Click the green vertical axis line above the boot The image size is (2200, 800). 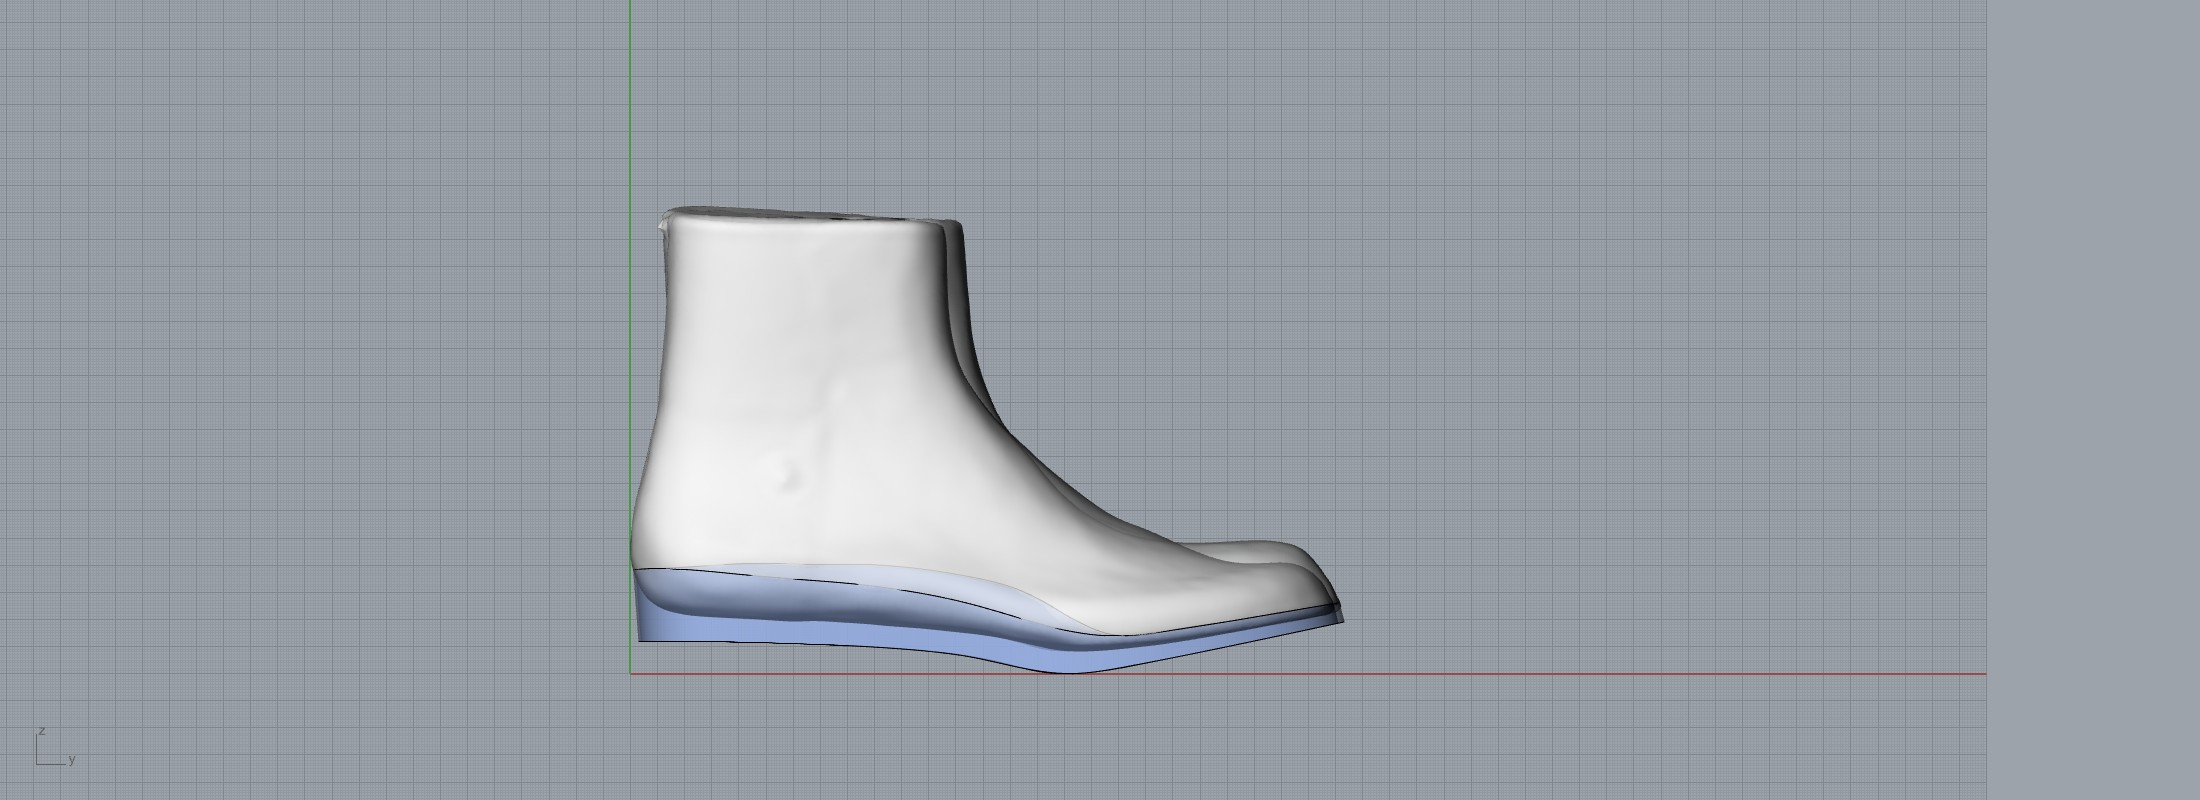click(x=630, y=100)
